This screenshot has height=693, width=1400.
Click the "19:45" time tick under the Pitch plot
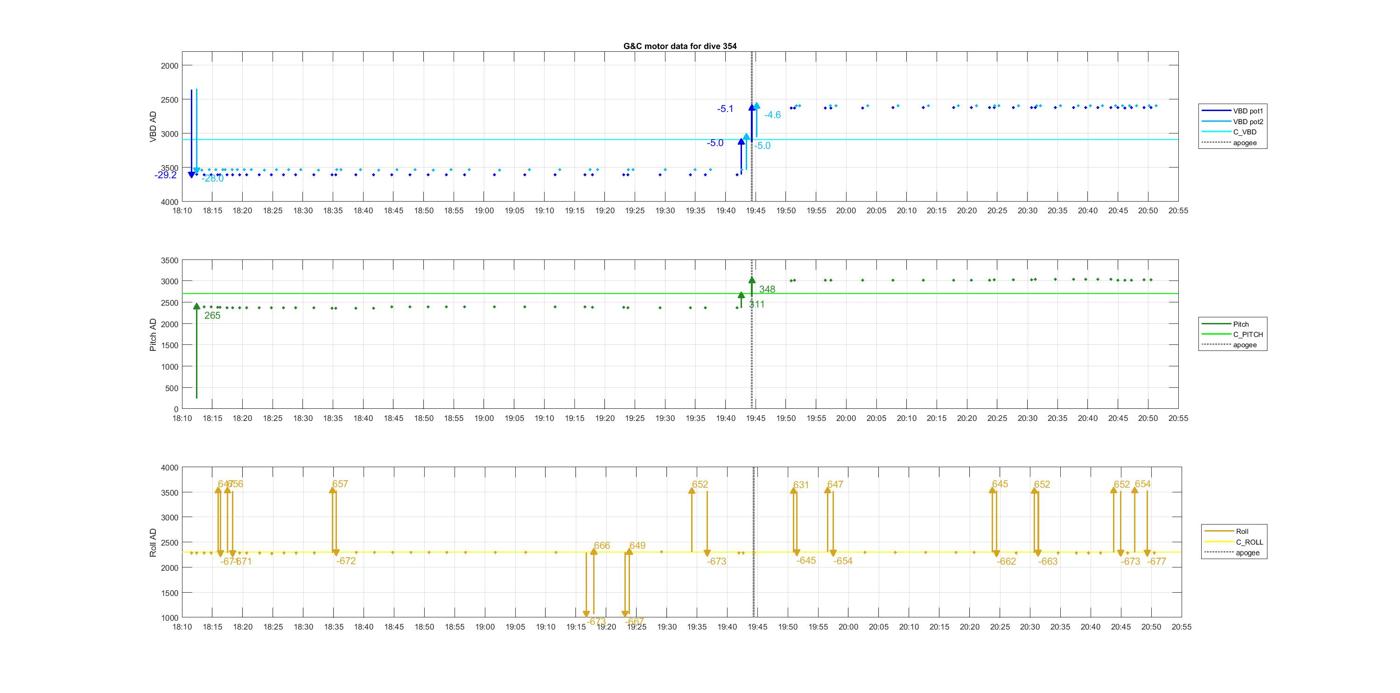point(756,419)
